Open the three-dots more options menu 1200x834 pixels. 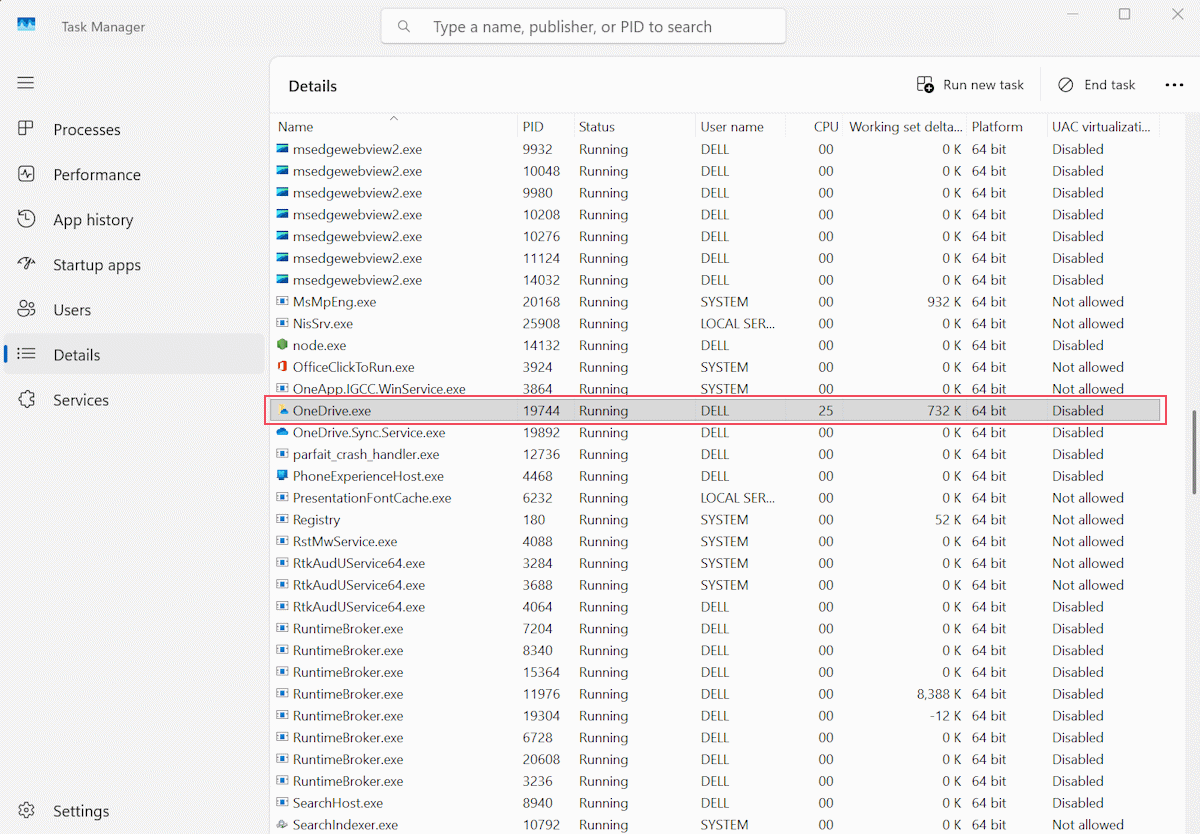1174,85
